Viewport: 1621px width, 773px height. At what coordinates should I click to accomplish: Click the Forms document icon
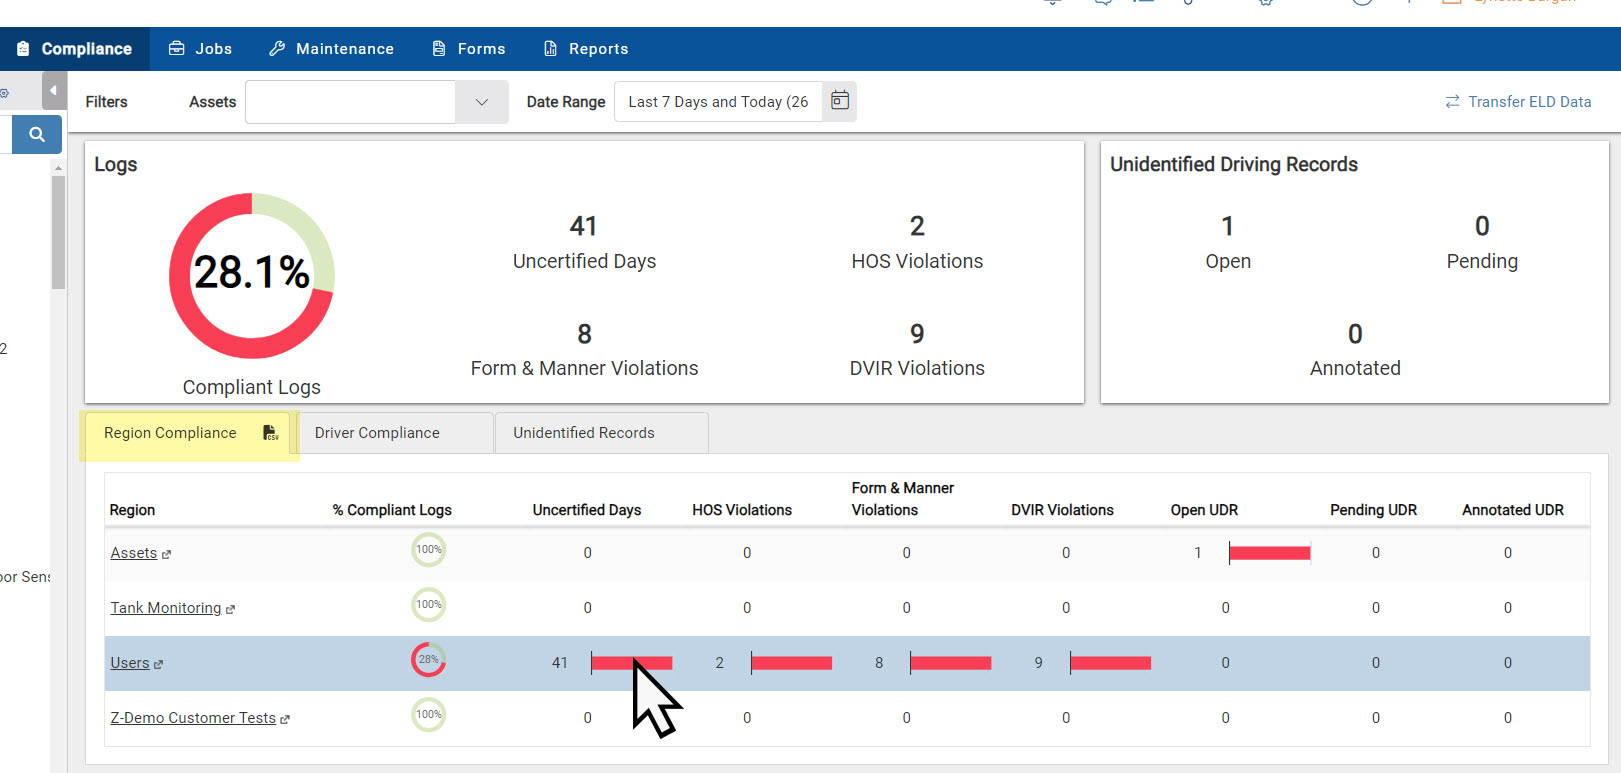438,48
